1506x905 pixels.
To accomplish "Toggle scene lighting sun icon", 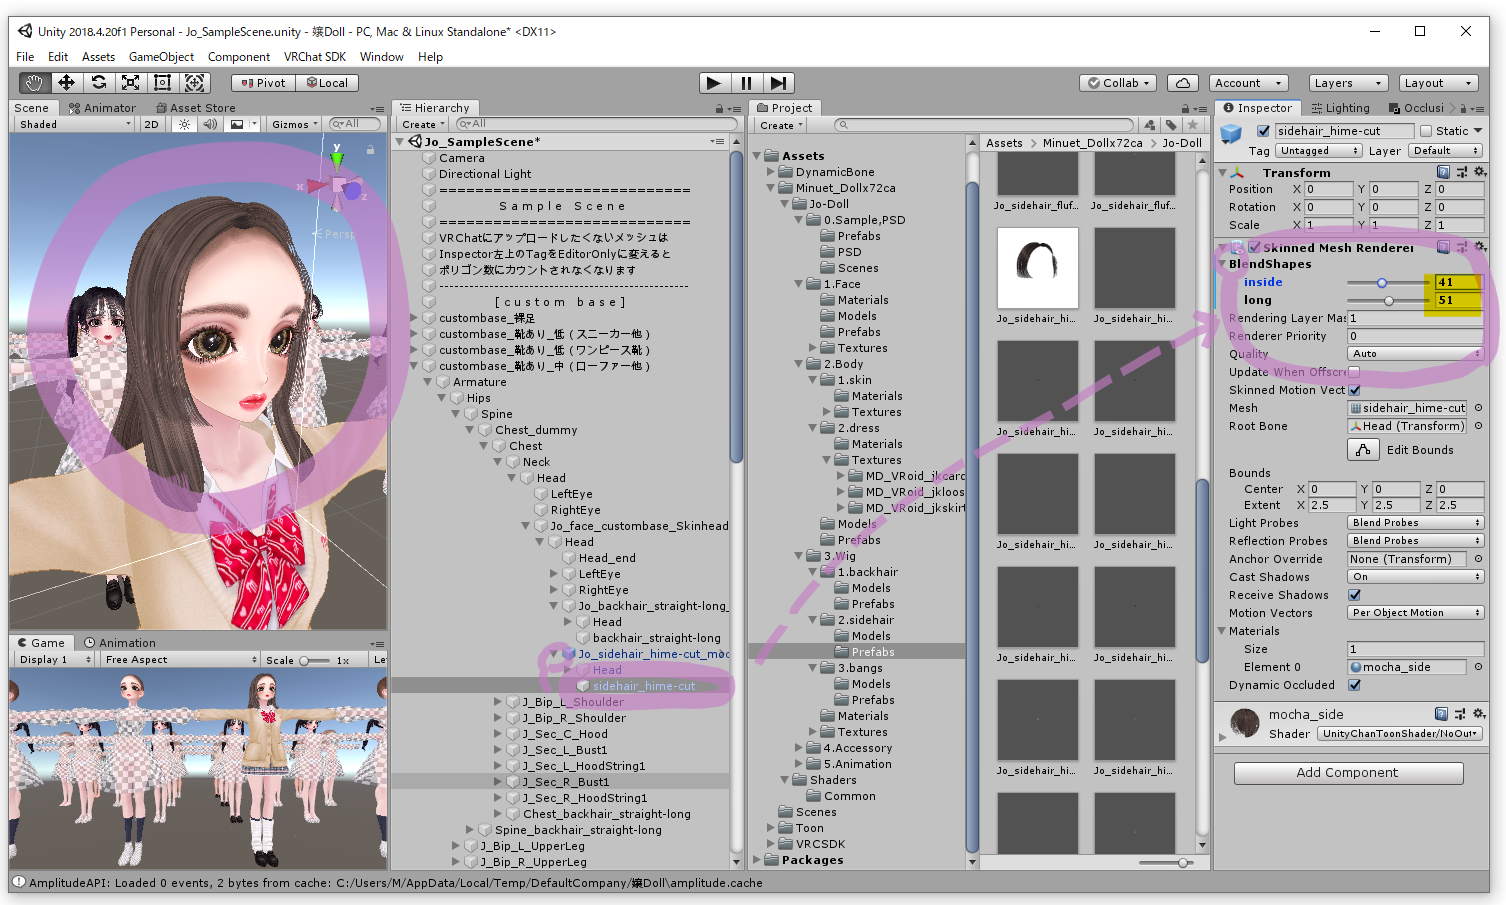I will click(x=184, y=124).
